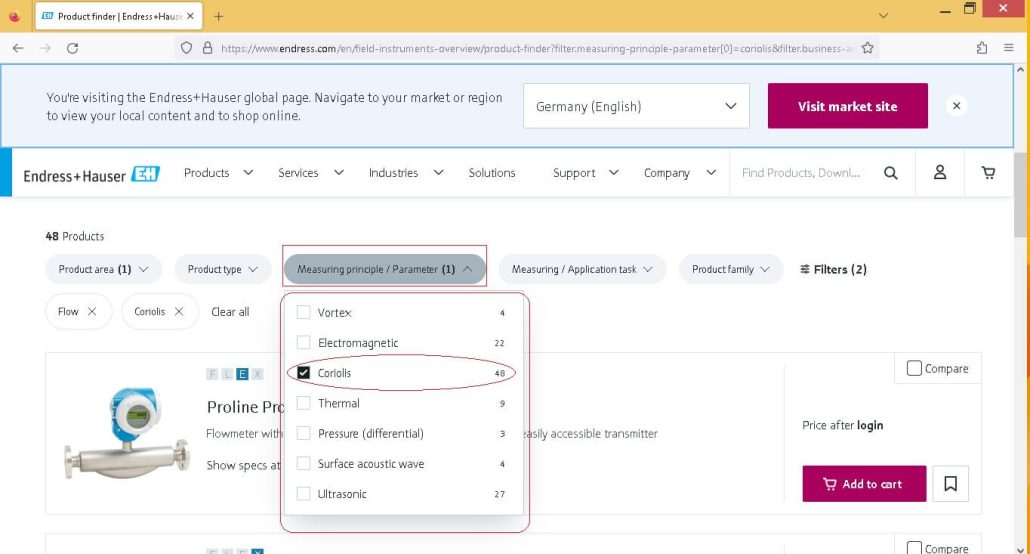Bookmark this page with star icon
This screenshot has width=1030, height=554.
coord(867,48)
